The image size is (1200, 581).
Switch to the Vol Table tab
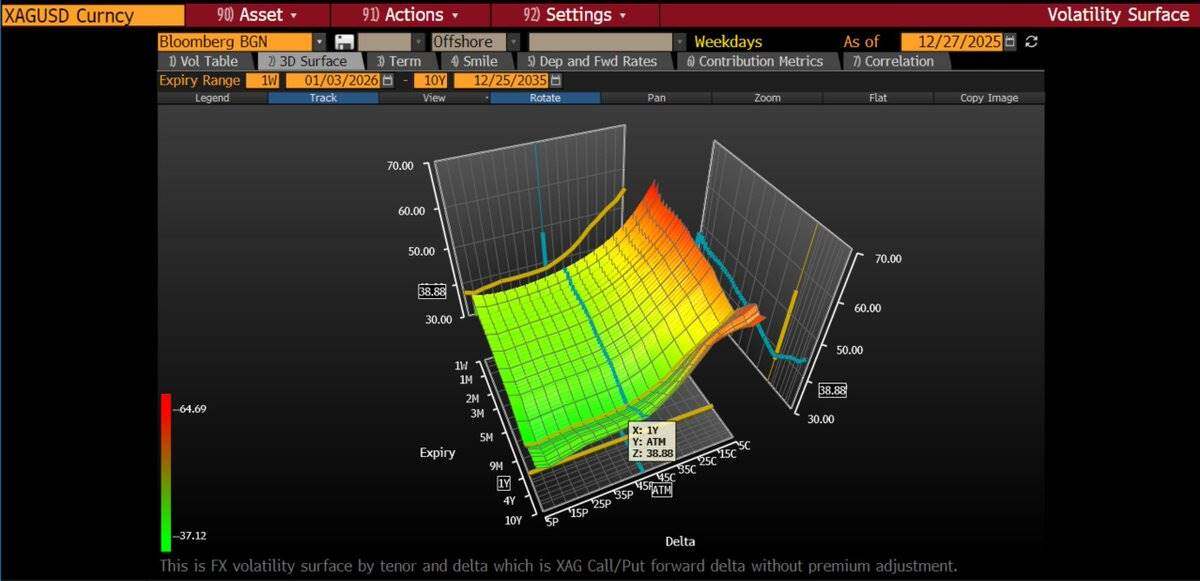203,61
